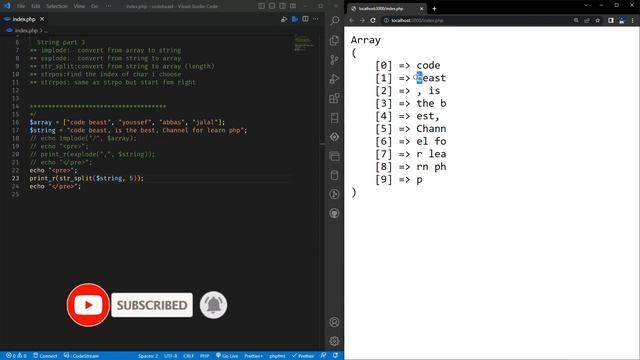Go back in the browser

[x=351, y=20]
